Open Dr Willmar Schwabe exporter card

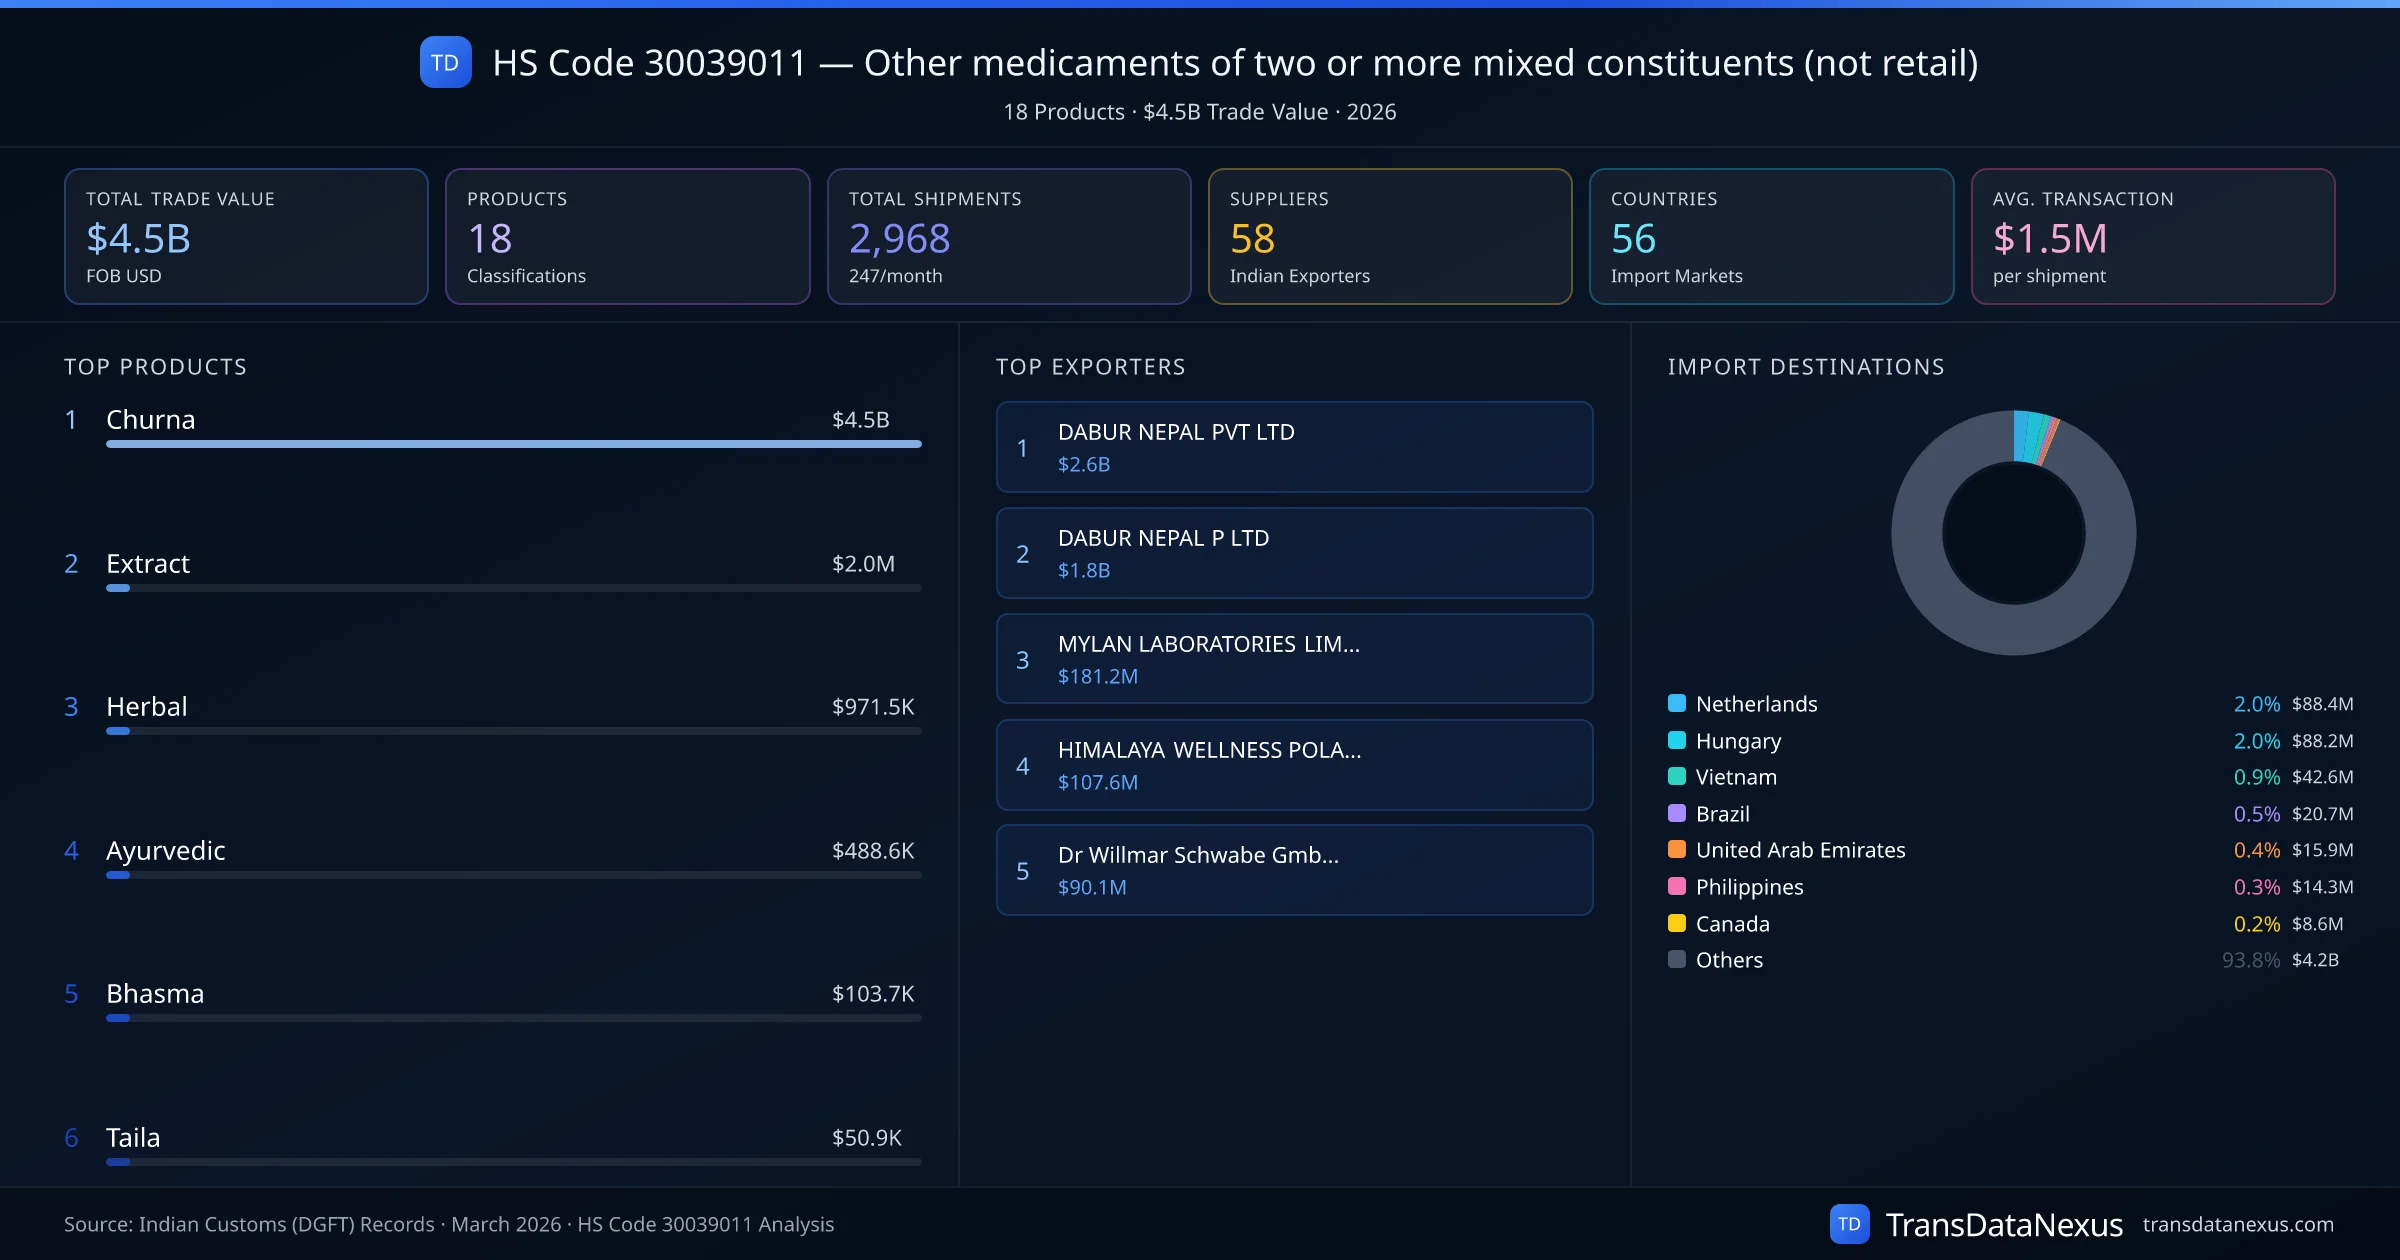click(1294, 870)
